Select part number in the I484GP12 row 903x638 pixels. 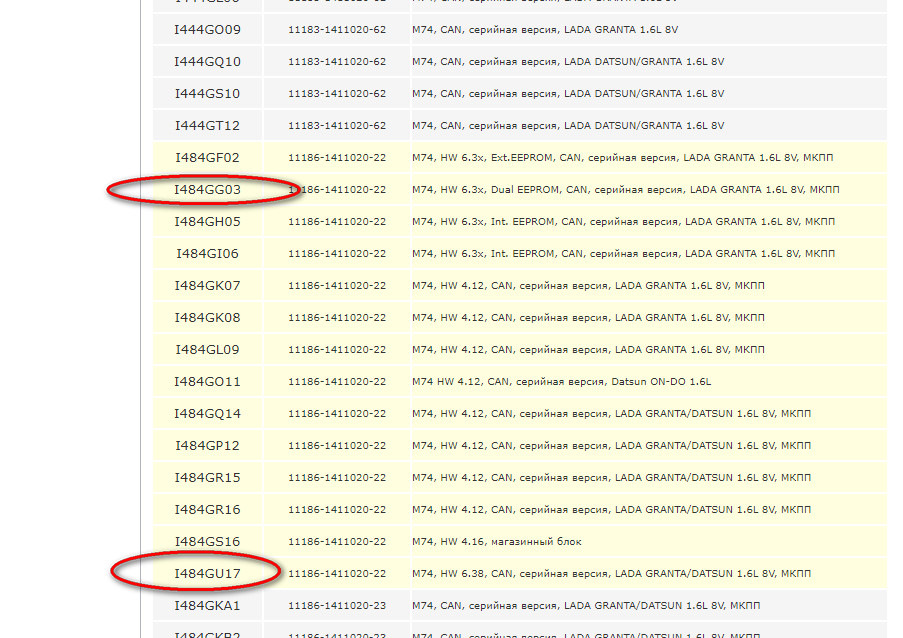pos(337,446)
